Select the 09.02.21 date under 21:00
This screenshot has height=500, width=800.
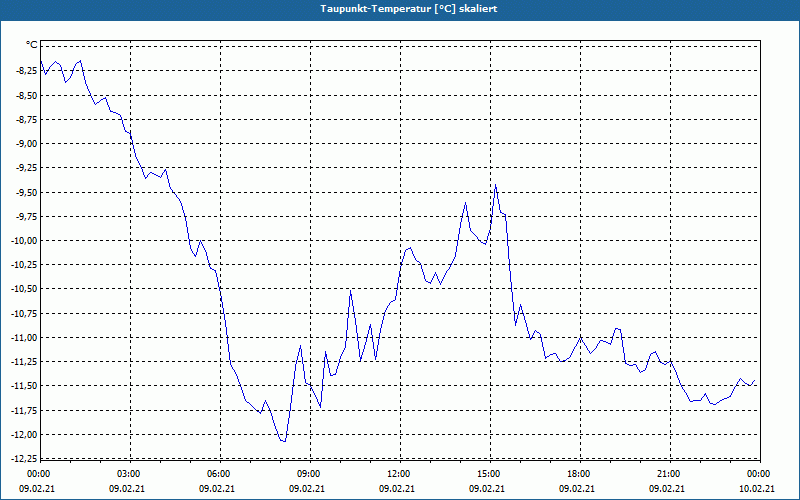click(x=667, y=489)
